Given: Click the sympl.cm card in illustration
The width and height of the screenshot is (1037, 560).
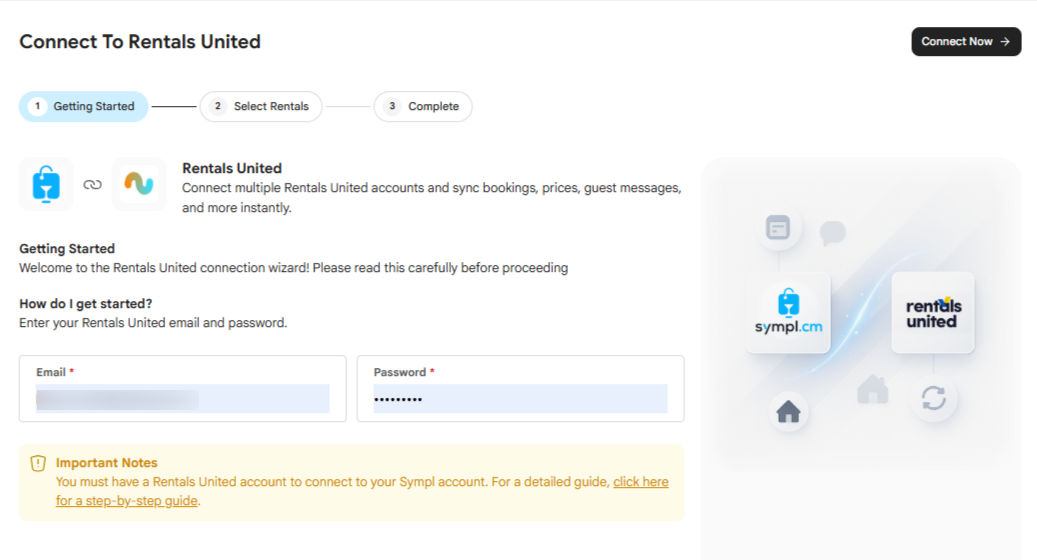Looking at the screenshot, I should pos(788,312).
